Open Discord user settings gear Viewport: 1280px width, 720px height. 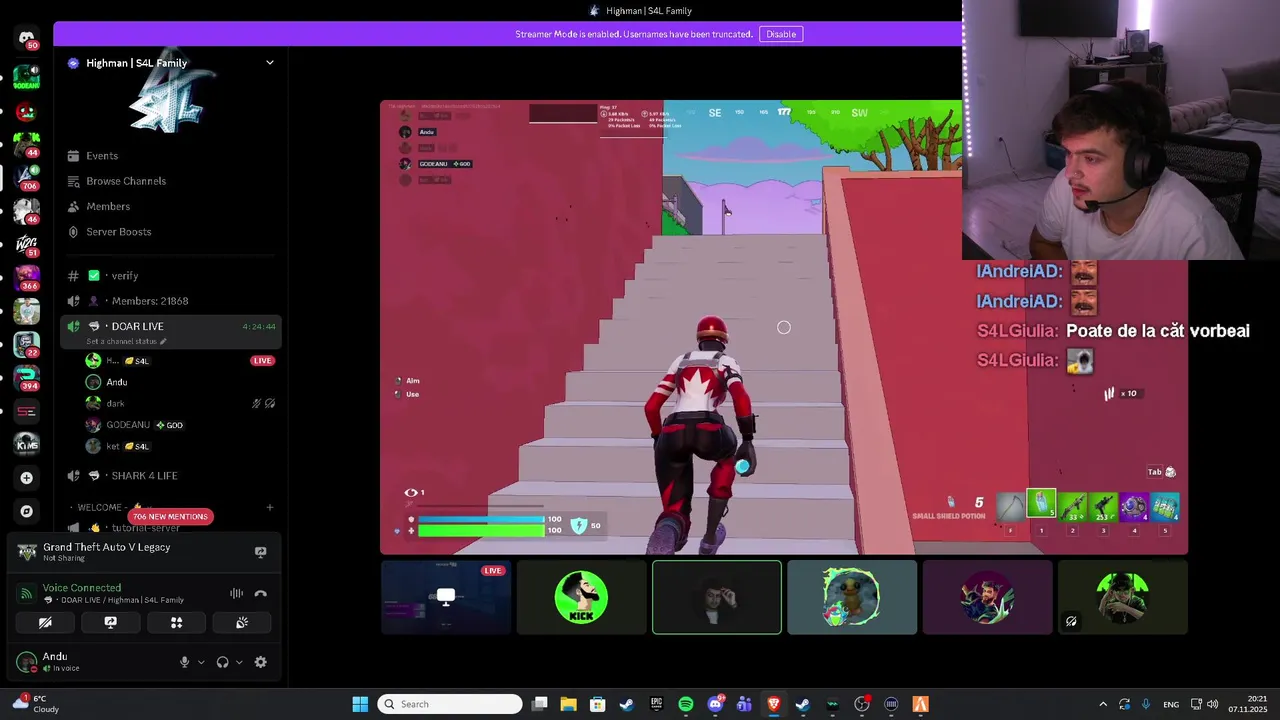[x=261, y=662]
